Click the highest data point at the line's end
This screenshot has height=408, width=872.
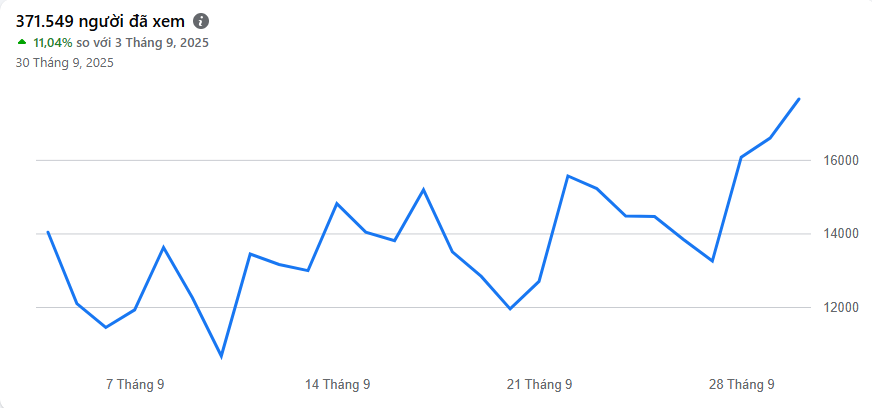click(799, 98)
